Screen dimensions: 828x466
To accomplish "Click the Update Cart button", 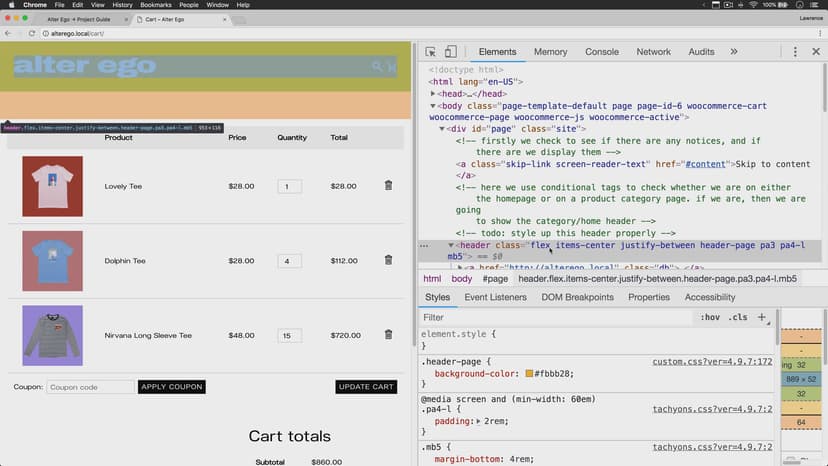I will [x=366, y=387].
